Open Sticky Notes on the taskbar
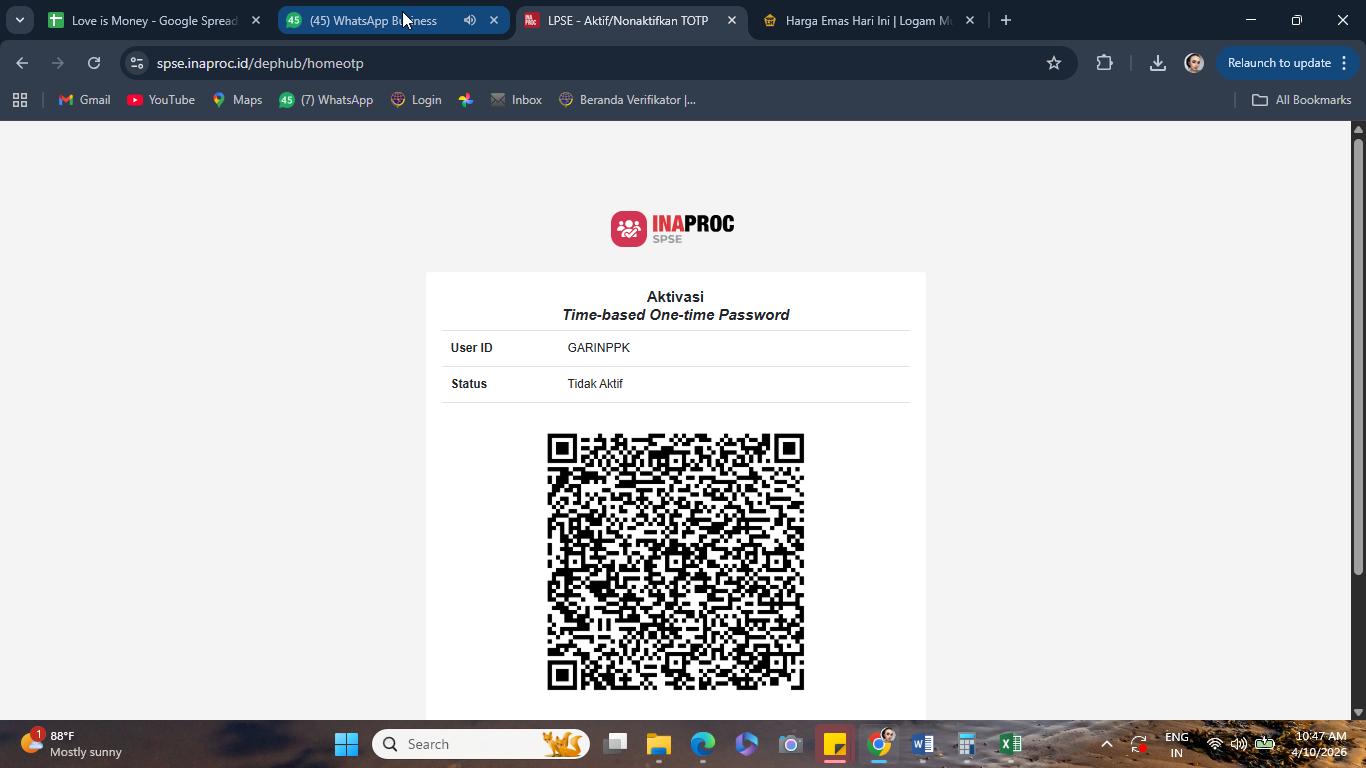The width and height of the screenshot is (1366, 768). tap(835, 744)
